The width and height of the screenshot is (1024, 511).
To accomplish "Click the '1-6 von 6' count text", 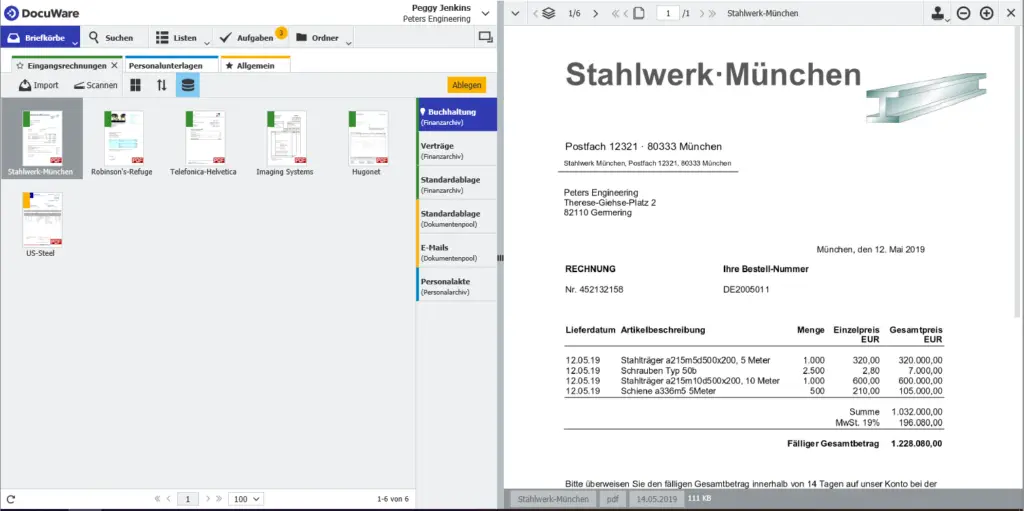I will (x=393, y=499).
